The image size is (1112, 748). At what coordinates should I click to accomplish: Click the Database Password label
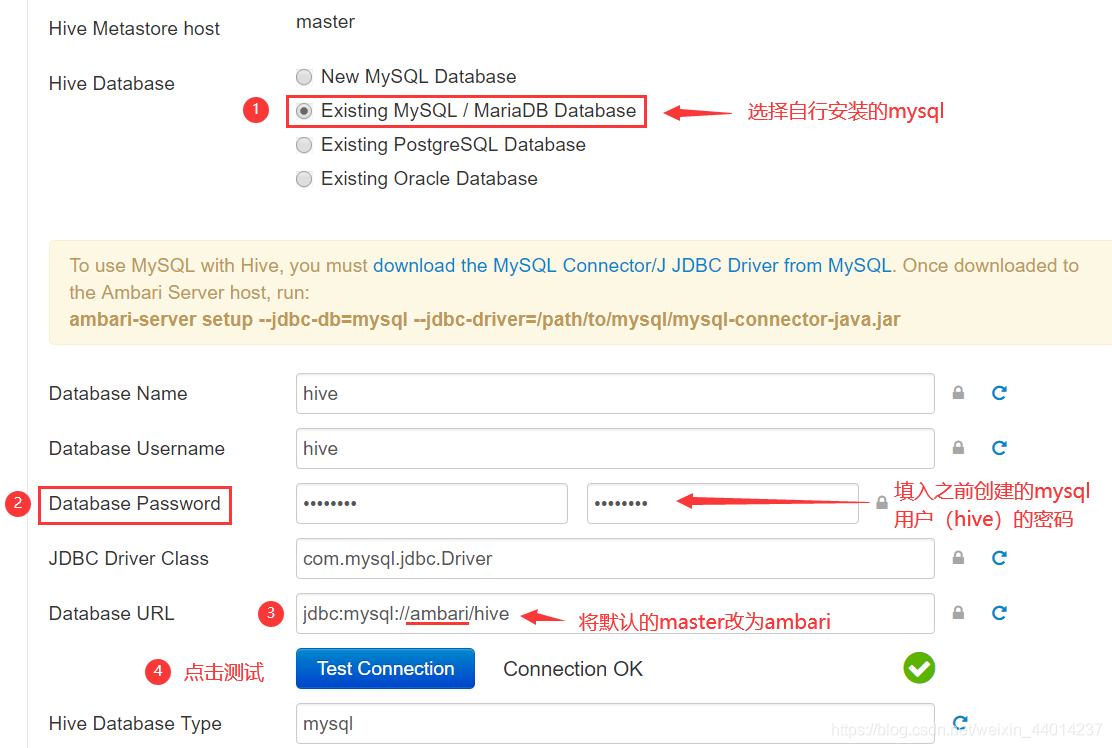tap(135, 503)
